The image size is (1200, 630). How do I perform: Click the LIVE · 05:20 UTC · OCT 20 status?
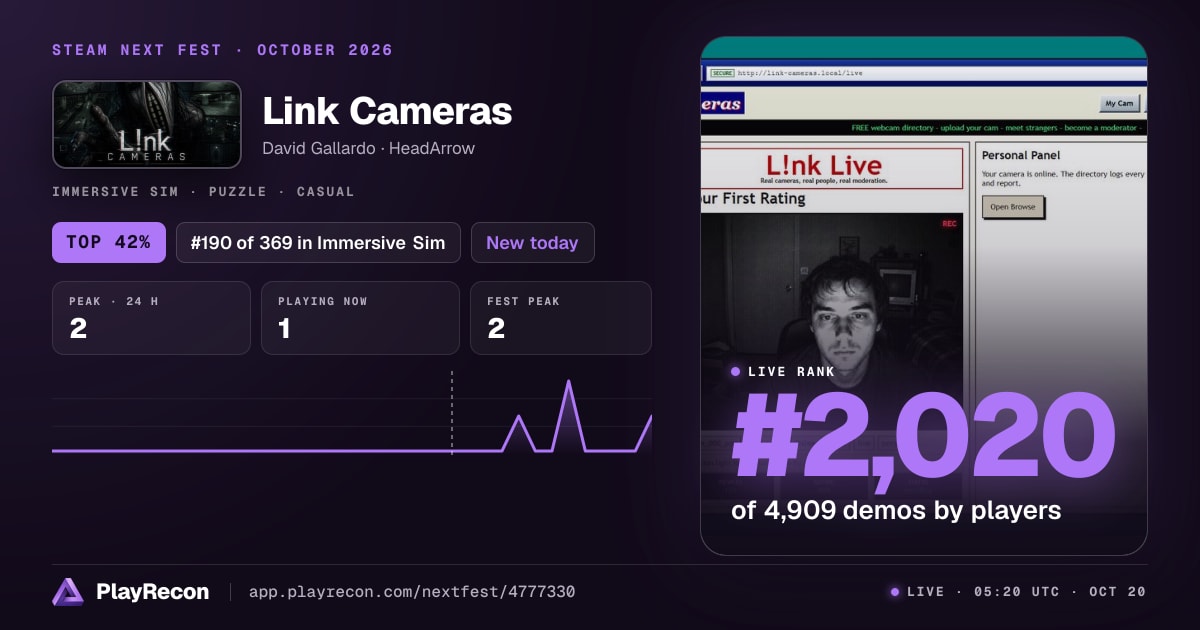point(1017,592)
